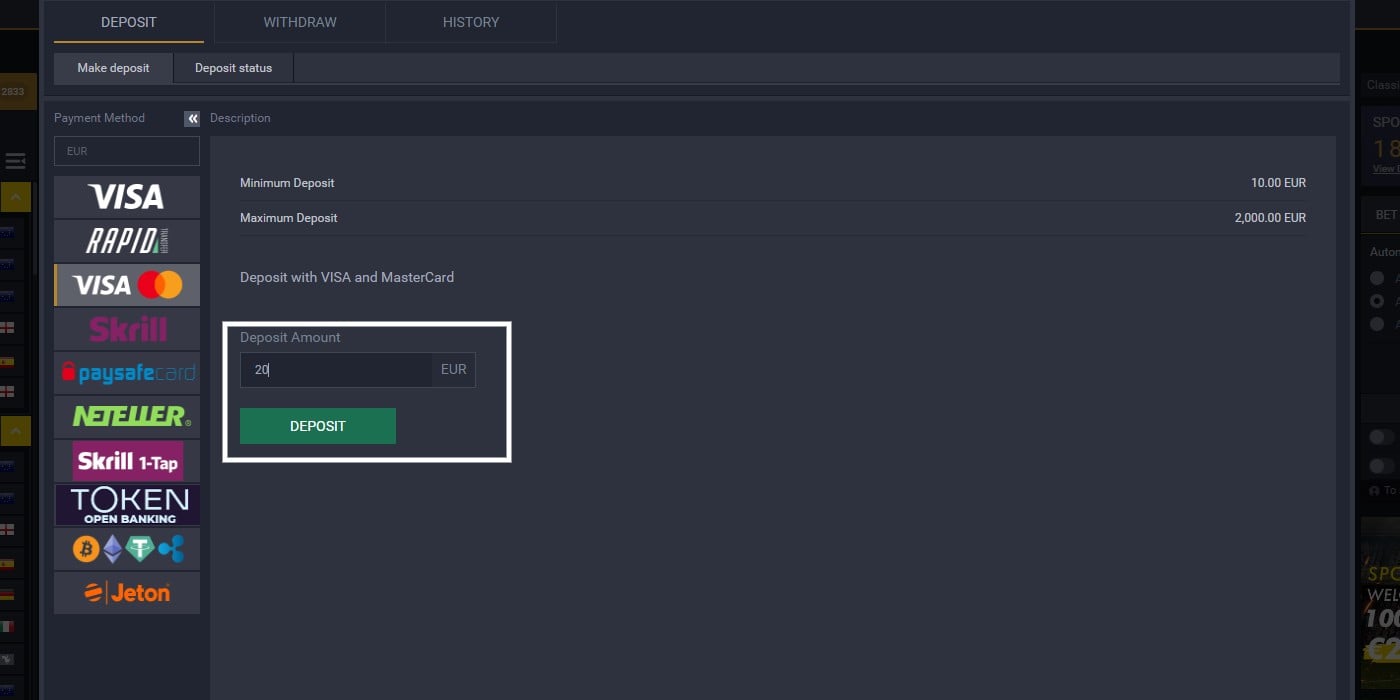Select the Make deposit sub-tab
This screenshot has height=700, width=1400.
[113, 68]
